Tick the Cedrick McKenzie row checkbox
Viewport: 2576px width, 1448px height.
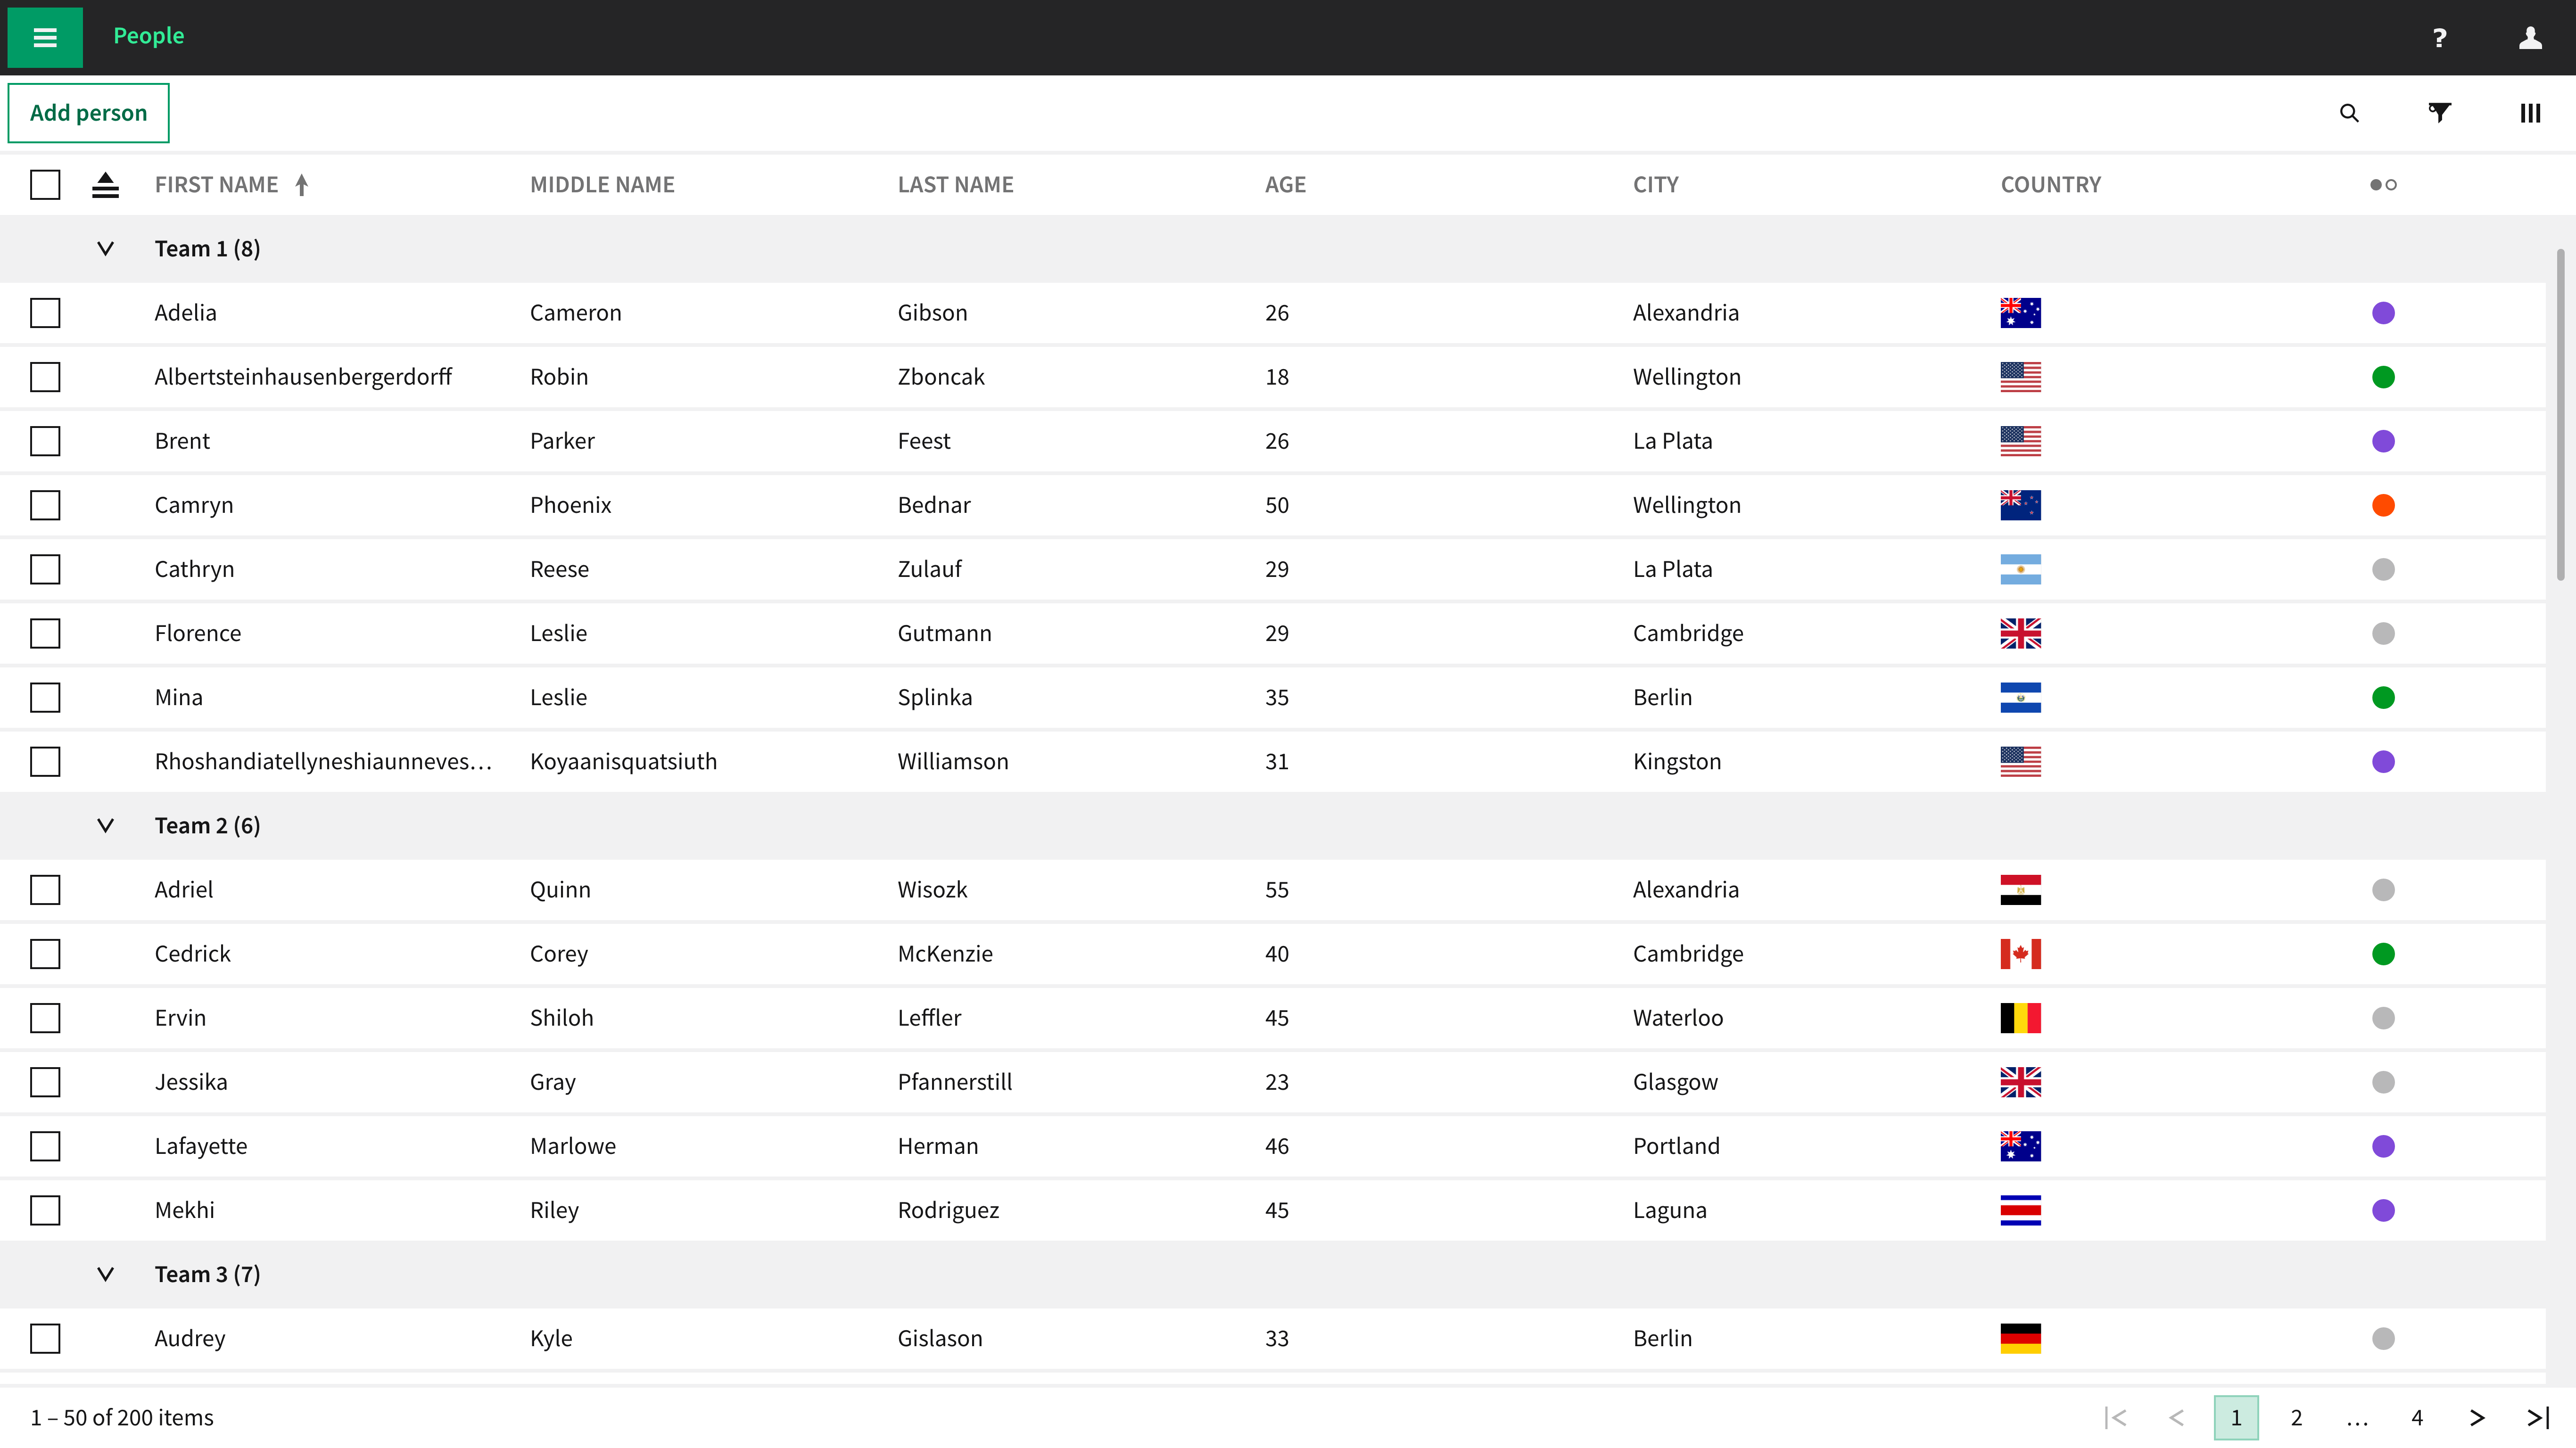click(45, 954)
